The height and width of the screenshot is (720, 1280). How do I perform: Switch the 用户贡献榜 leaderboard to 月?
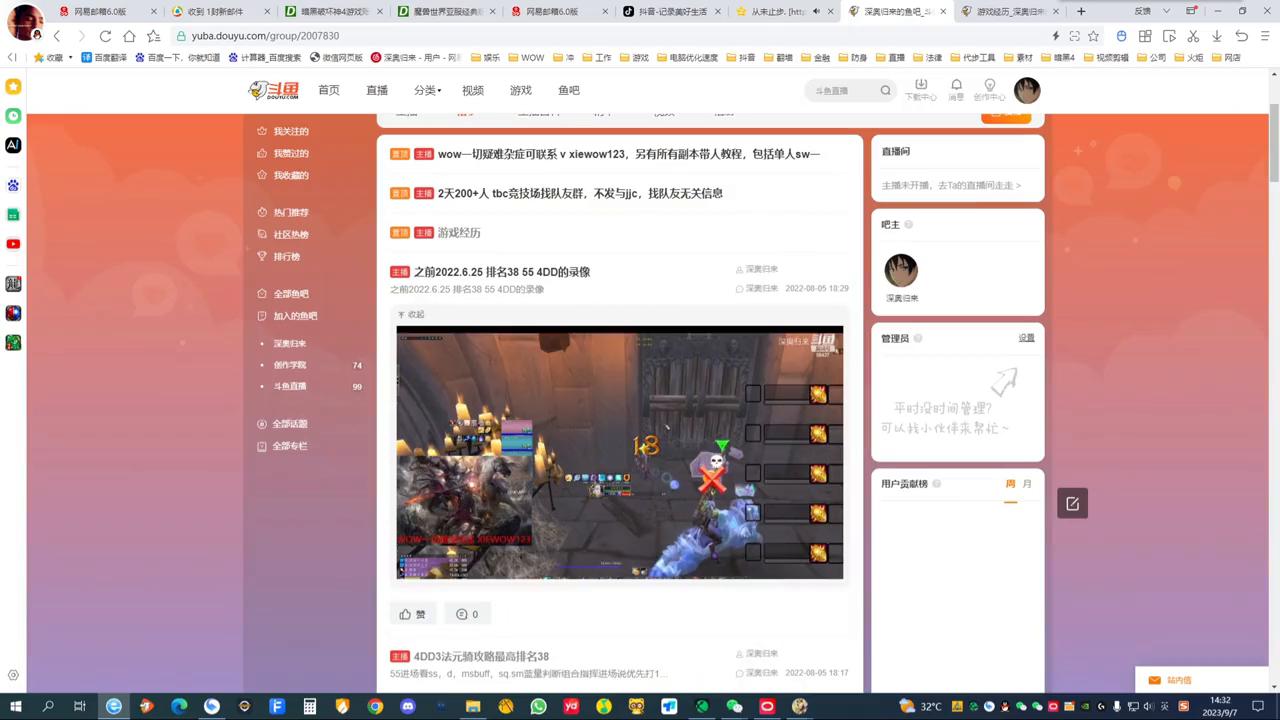pos(1026,483)
